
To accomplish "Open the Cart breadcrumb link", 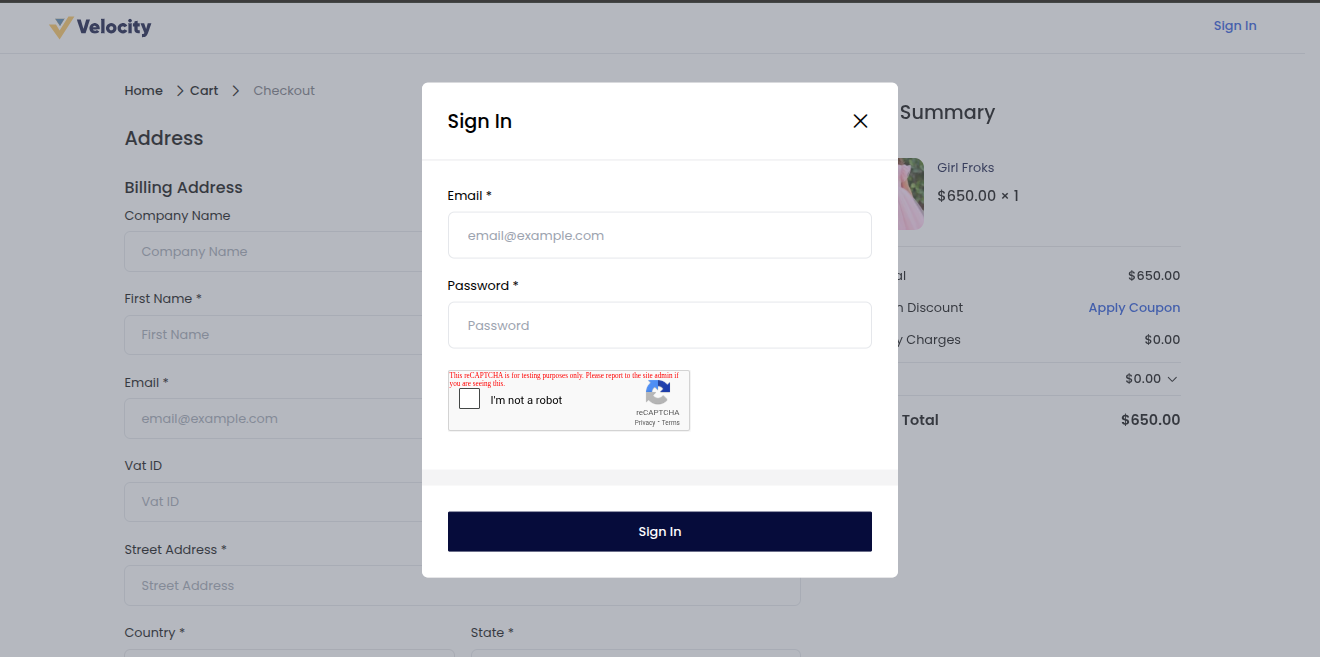I will pos(204,90).
